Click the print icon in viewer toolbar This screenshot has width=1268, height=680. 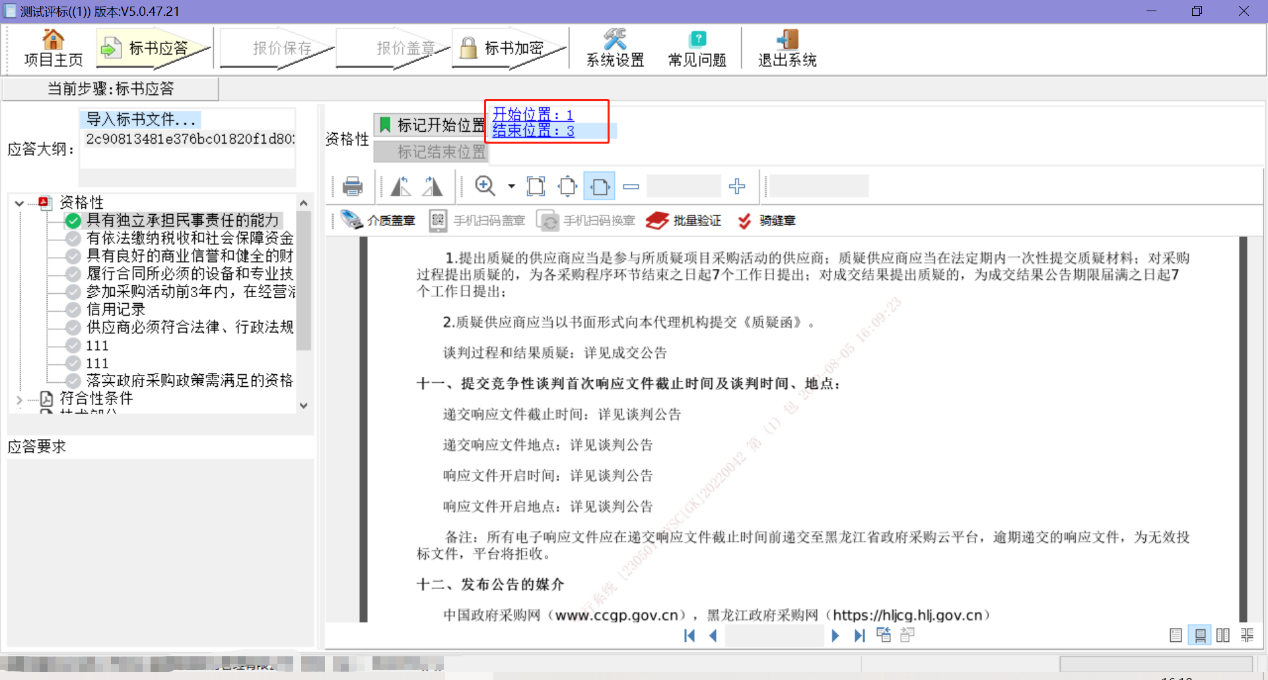tap(352, 186)
